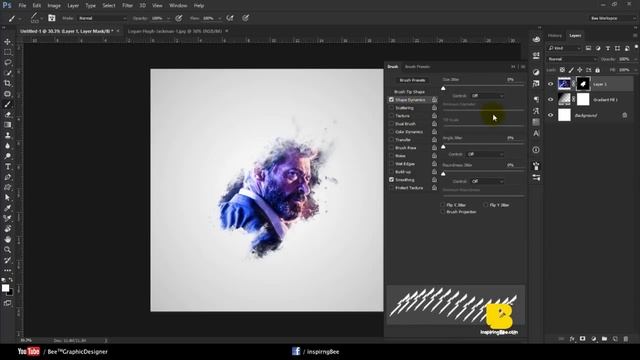640x360 pixels.
Task: Select the Lasso tool
Action: (x=7, y=62)
